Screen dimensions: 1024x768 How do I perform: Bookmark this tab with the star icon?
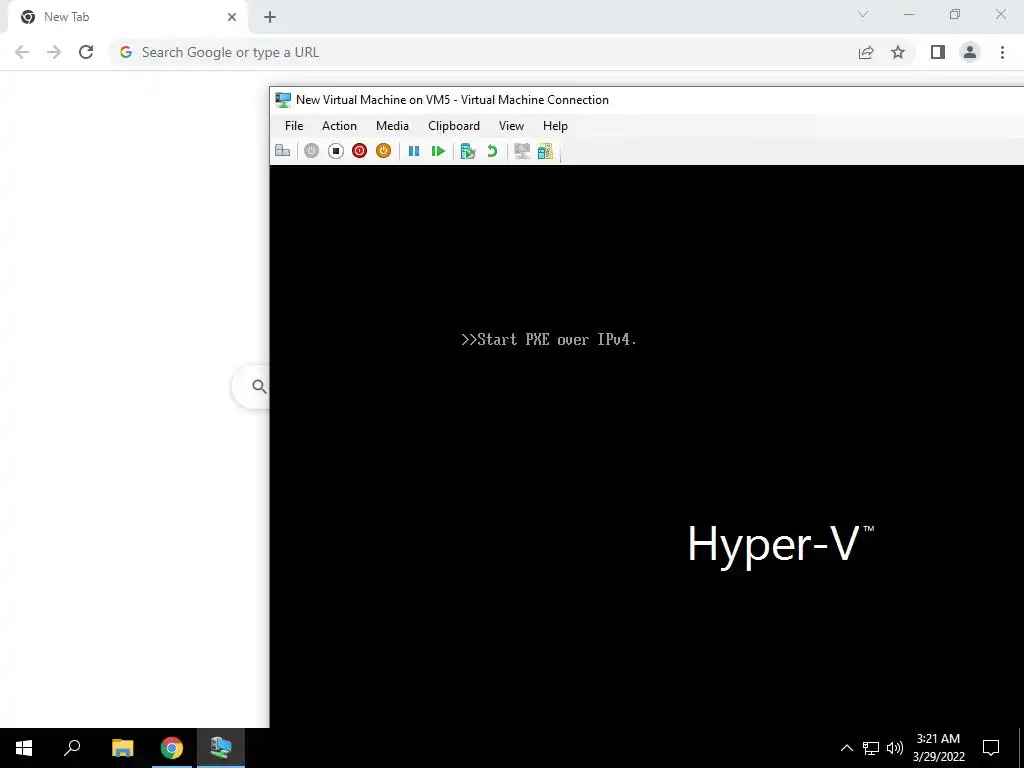(899, 52)
